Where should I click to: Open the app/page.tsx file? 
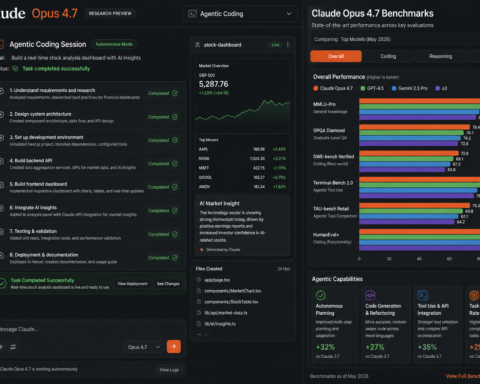click(x=217, y=280)
